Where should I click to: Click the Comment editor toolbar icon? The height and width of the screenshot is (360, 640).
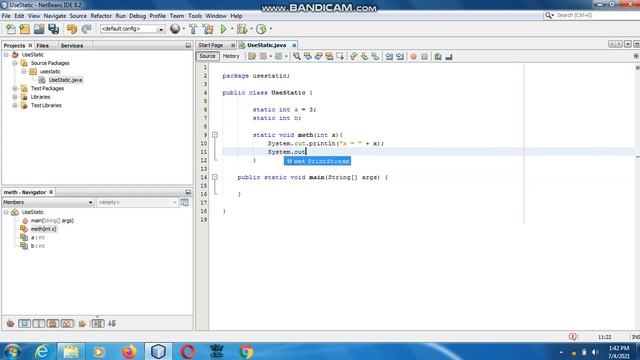pyautogui.click(x=438, y=56)
